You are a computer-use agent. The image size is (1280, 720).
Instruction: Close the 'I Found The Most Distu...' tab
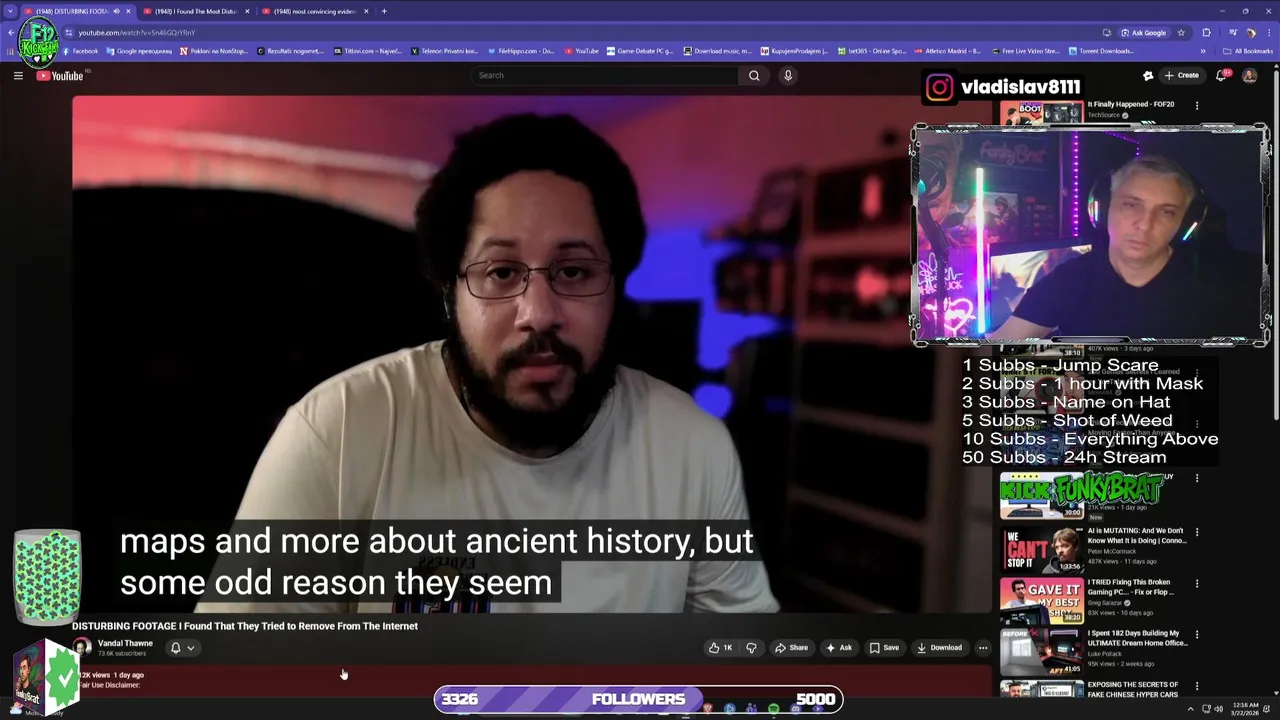tap(247, 11)
